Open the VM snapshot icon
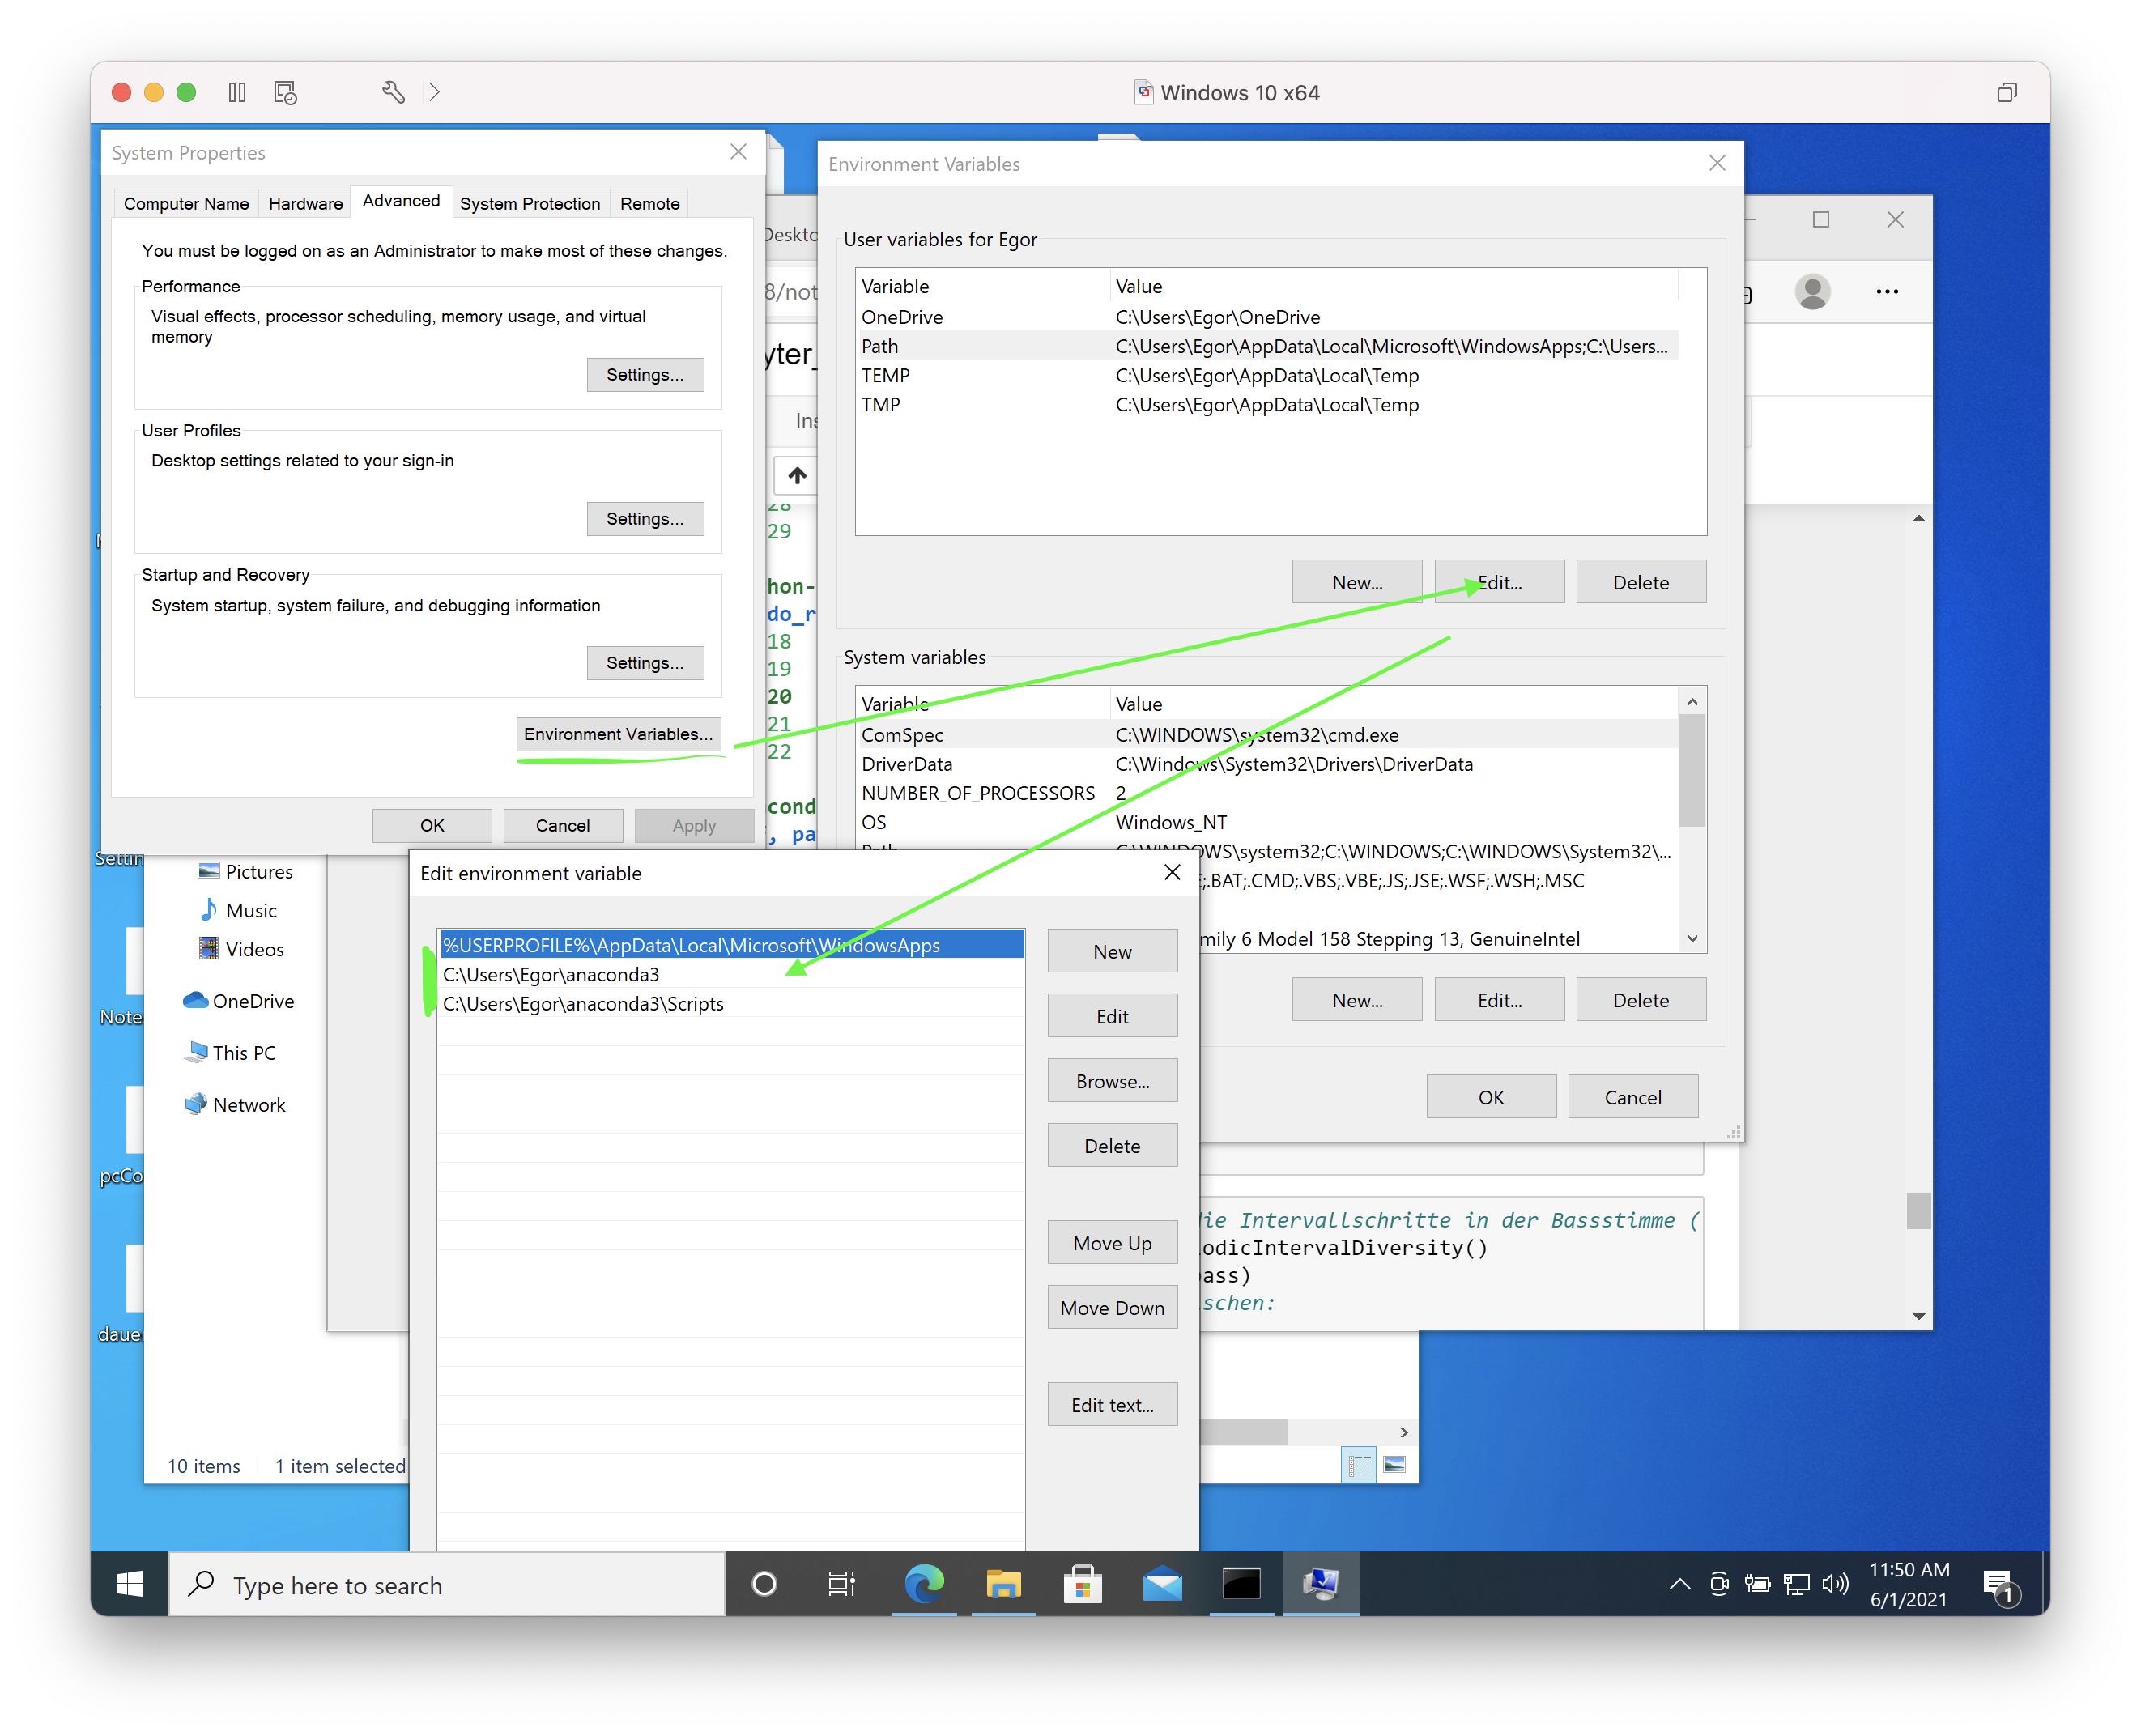 (285, 93)
